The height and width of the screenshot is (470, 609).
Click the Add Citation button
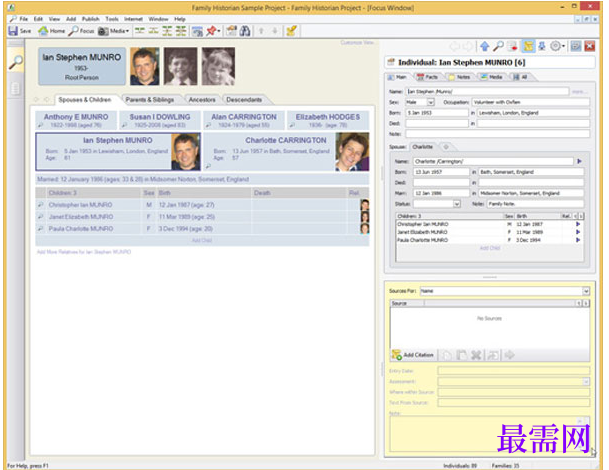point(412,355)
